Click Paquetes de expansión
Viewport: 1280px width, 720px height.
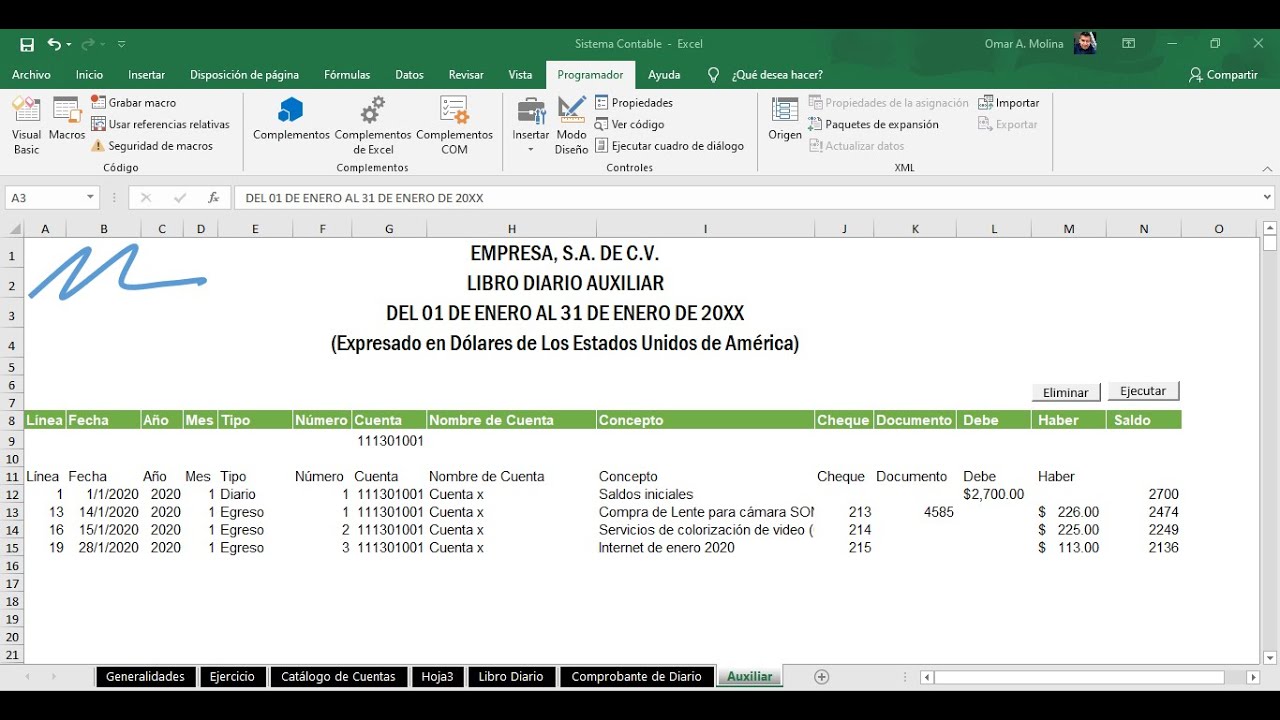tap(873, 124)
